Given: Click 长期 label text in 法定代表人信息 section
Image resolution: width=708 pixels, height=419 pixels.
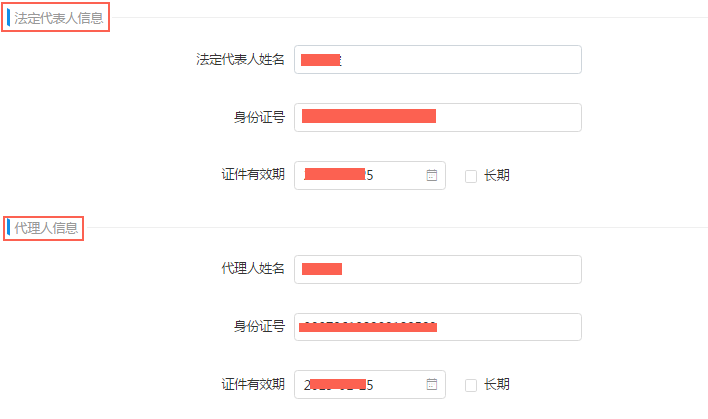Looking at the screenshot, I should [497, 176].
